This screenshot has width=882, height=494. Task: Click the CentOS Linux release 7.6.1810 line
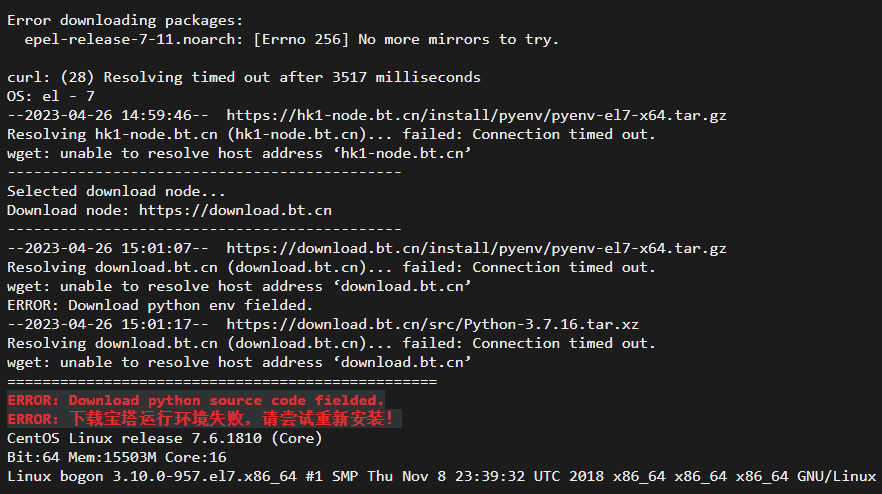pyautogui.click(x=164, y=438)
